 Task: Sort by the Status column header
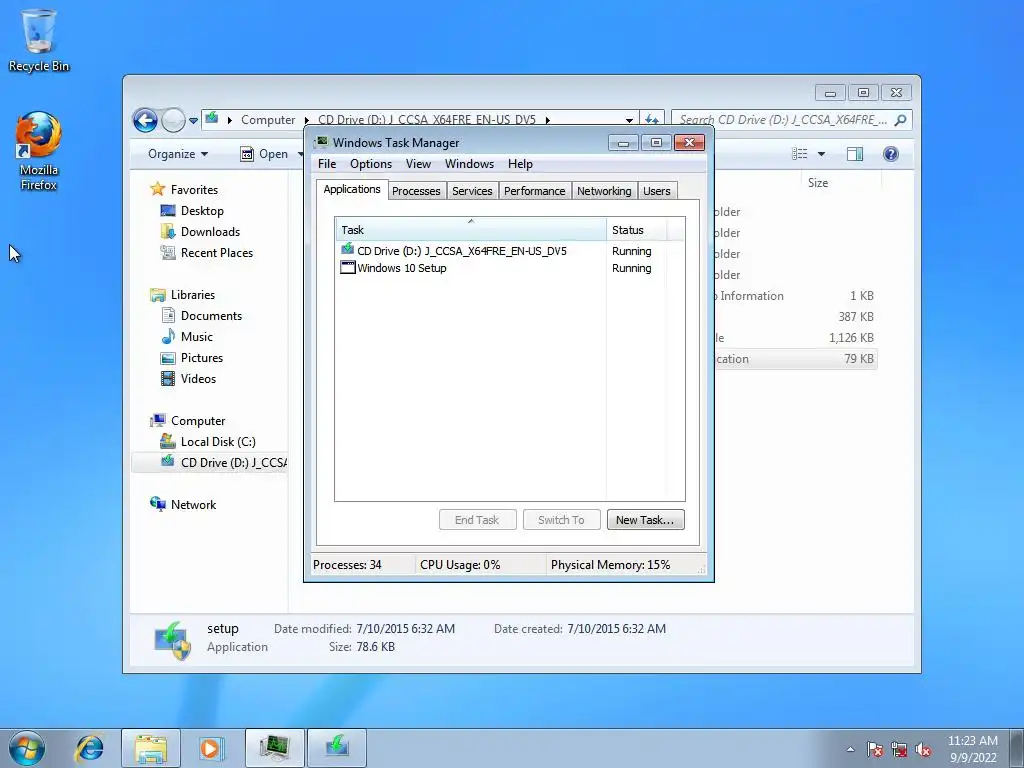click(x=636, y=230)
